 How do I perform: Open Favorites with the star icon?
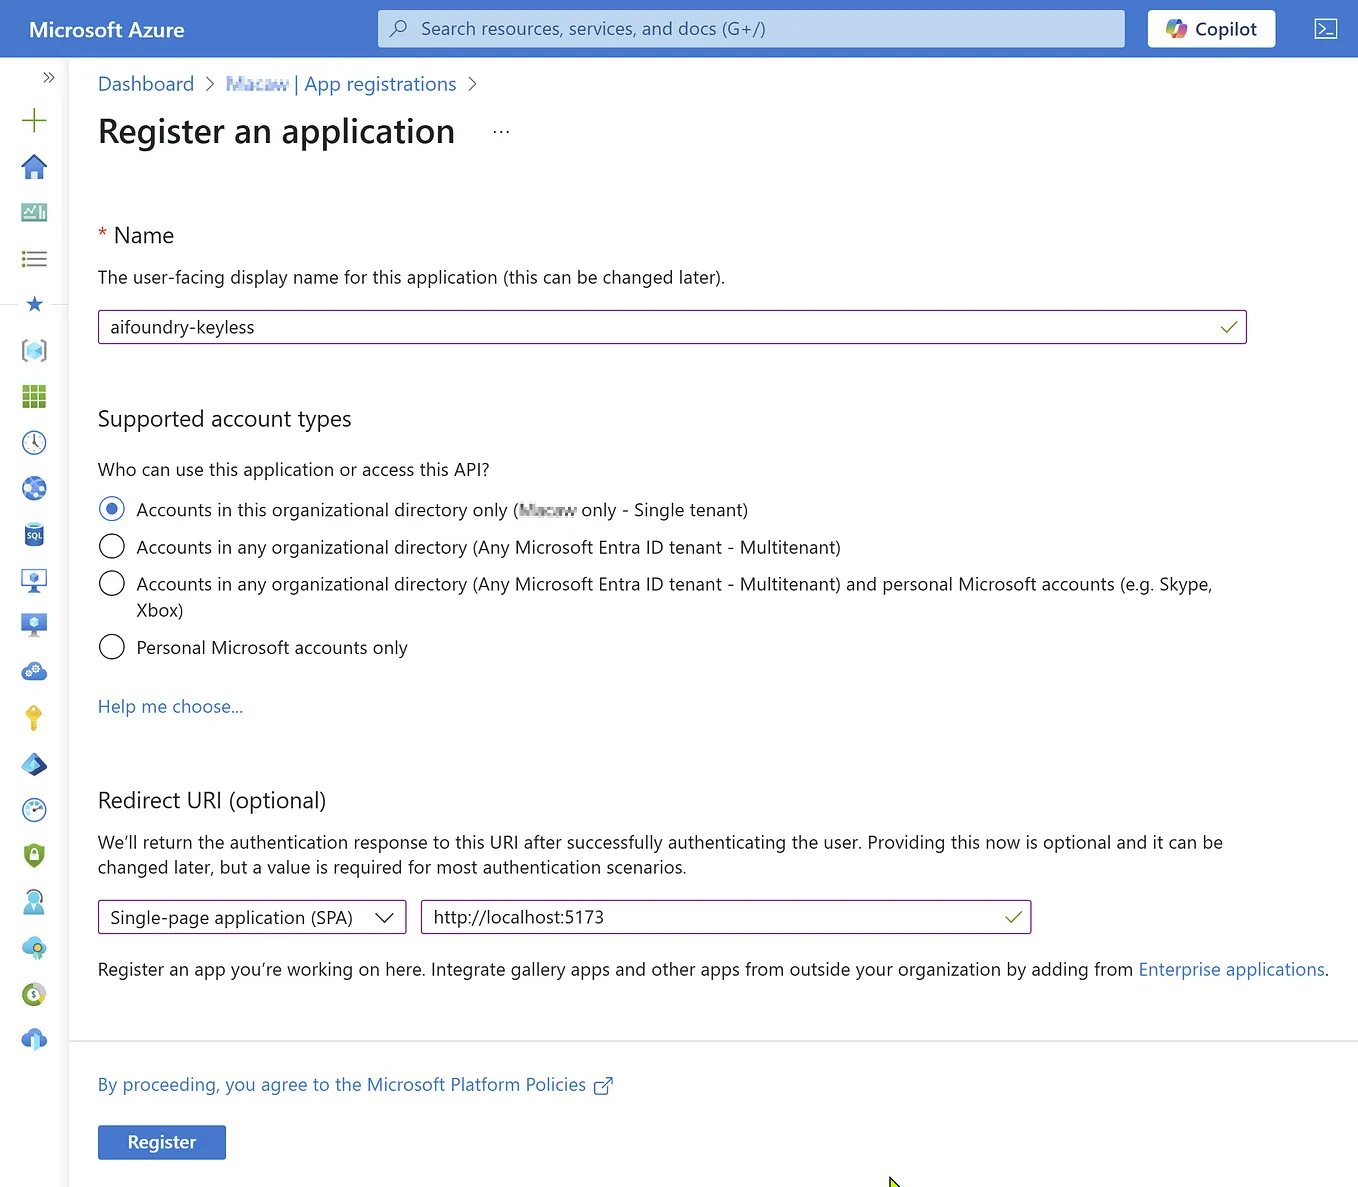(34, 304)
